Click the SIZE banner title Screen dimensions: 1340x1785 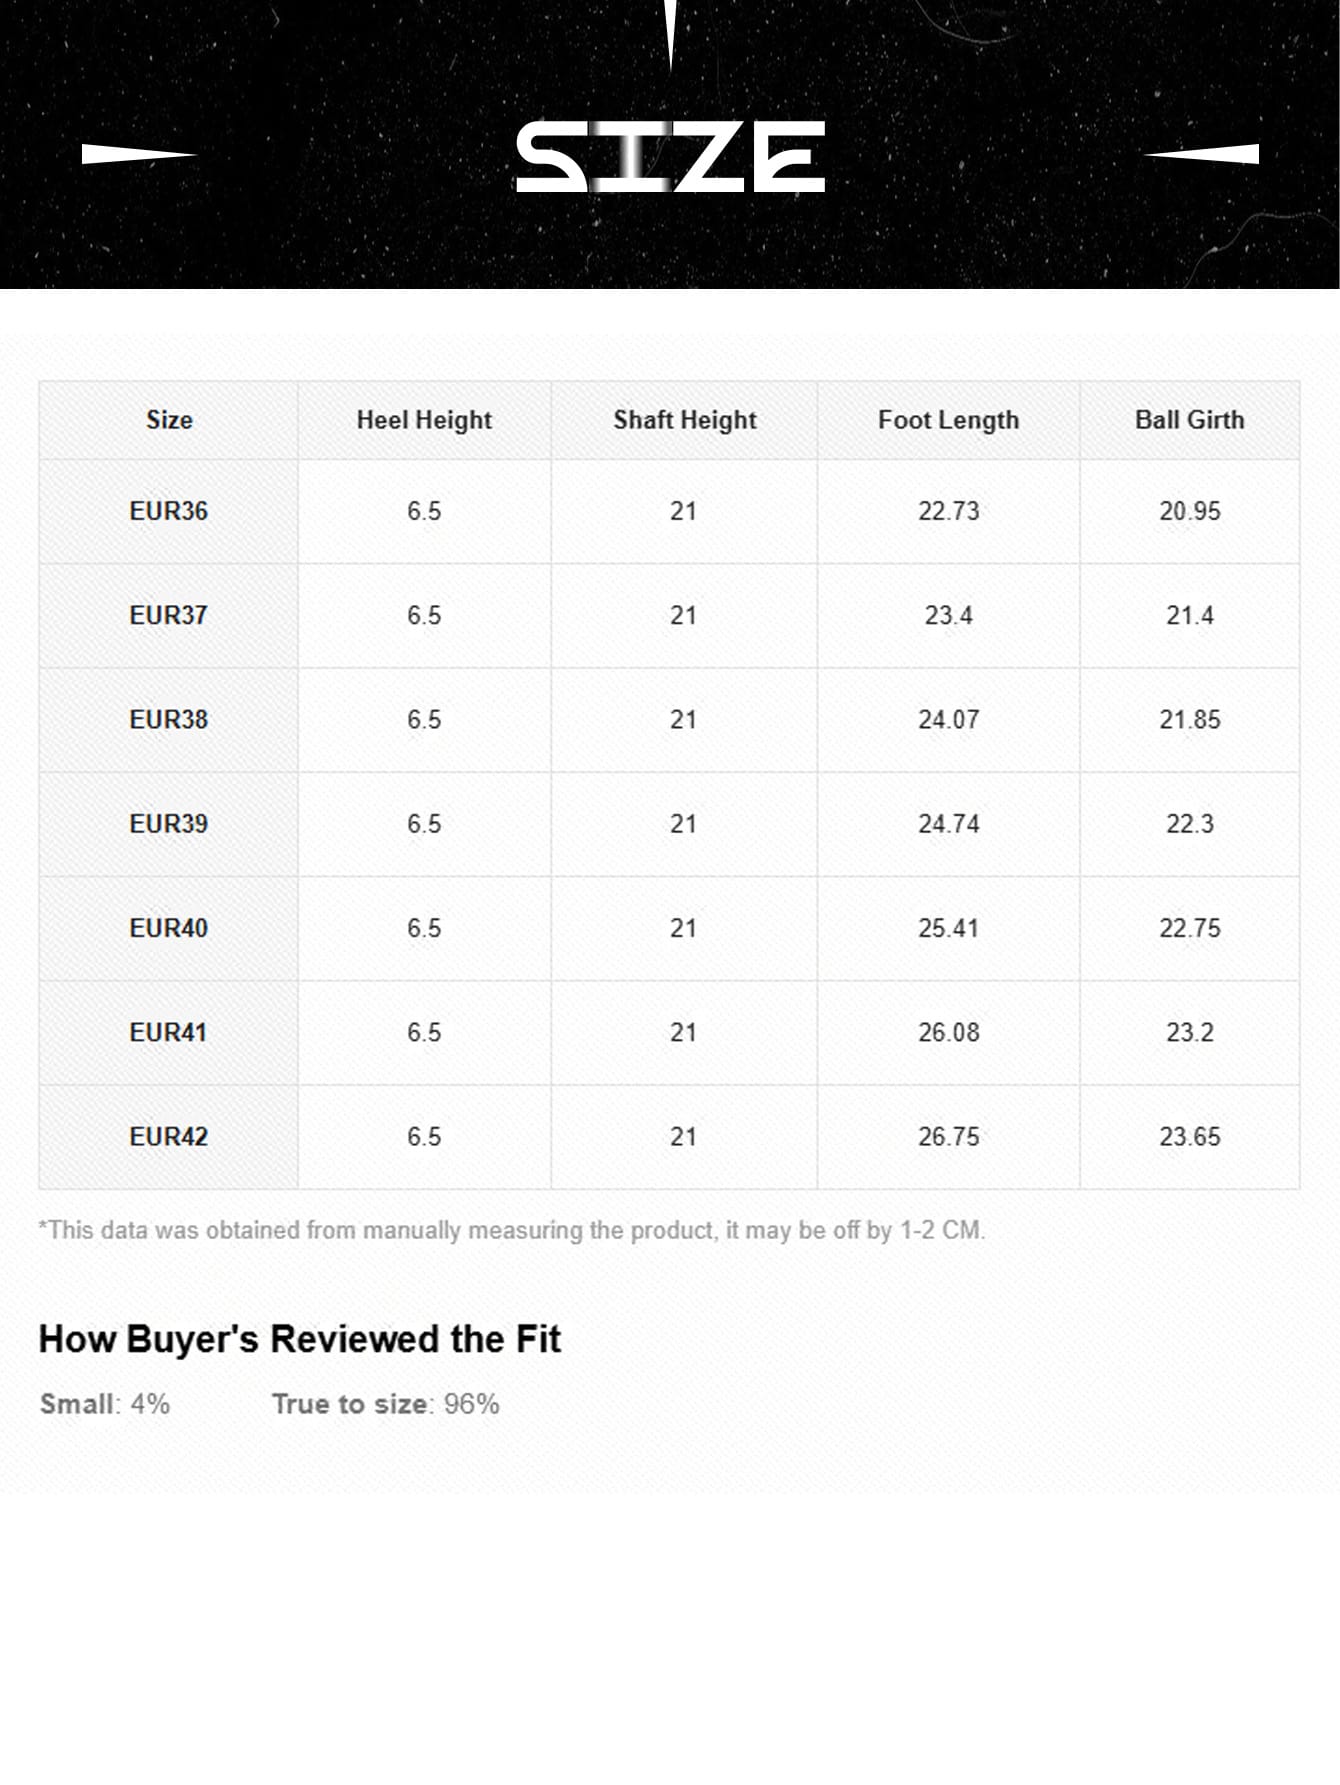[670, 157]
